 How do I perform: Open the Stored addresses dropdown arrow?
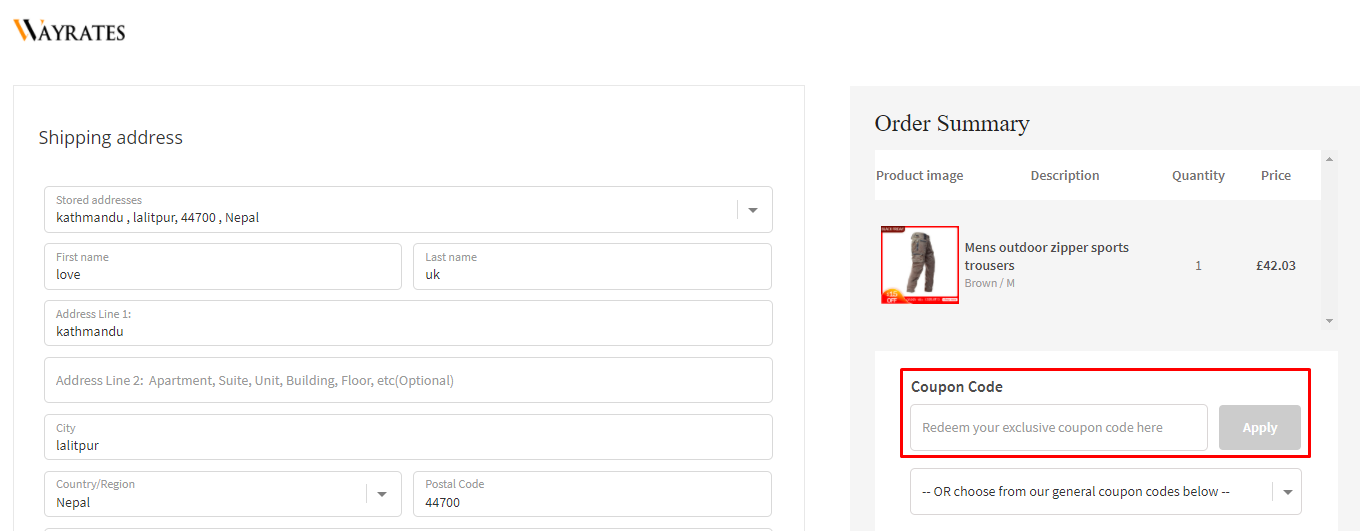753,210
